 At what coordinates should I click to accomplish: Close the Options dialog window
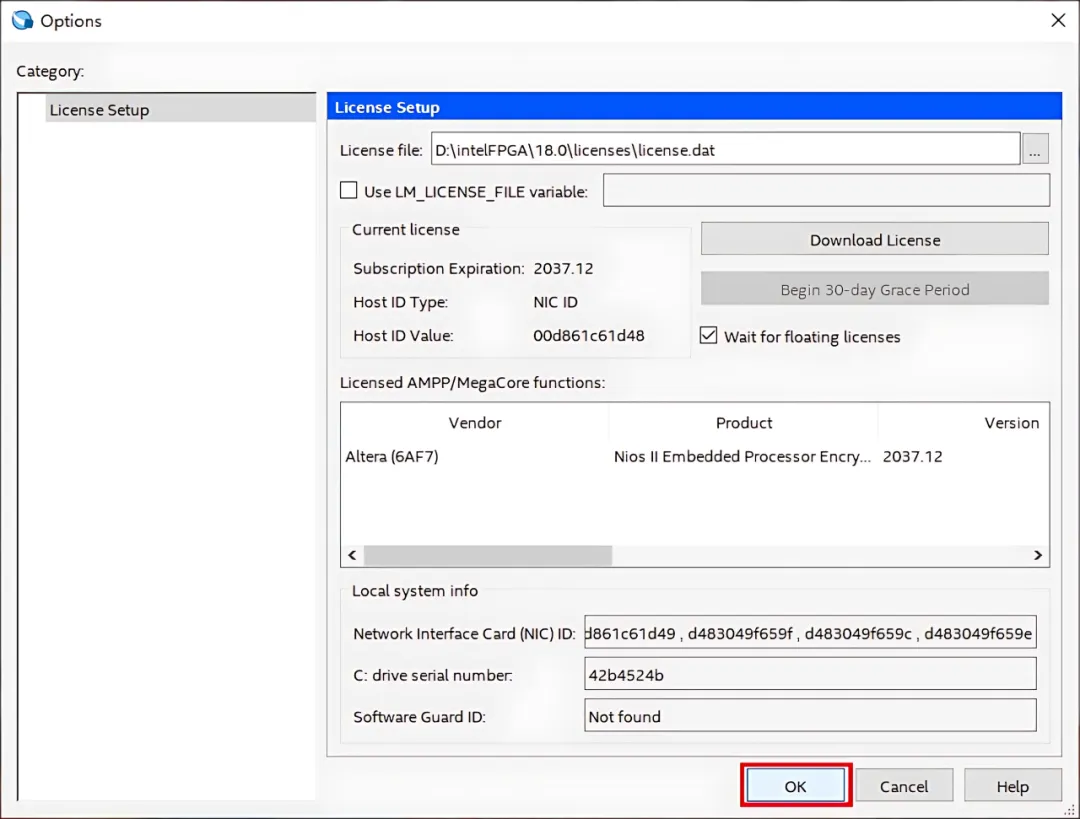point(1058,21)
